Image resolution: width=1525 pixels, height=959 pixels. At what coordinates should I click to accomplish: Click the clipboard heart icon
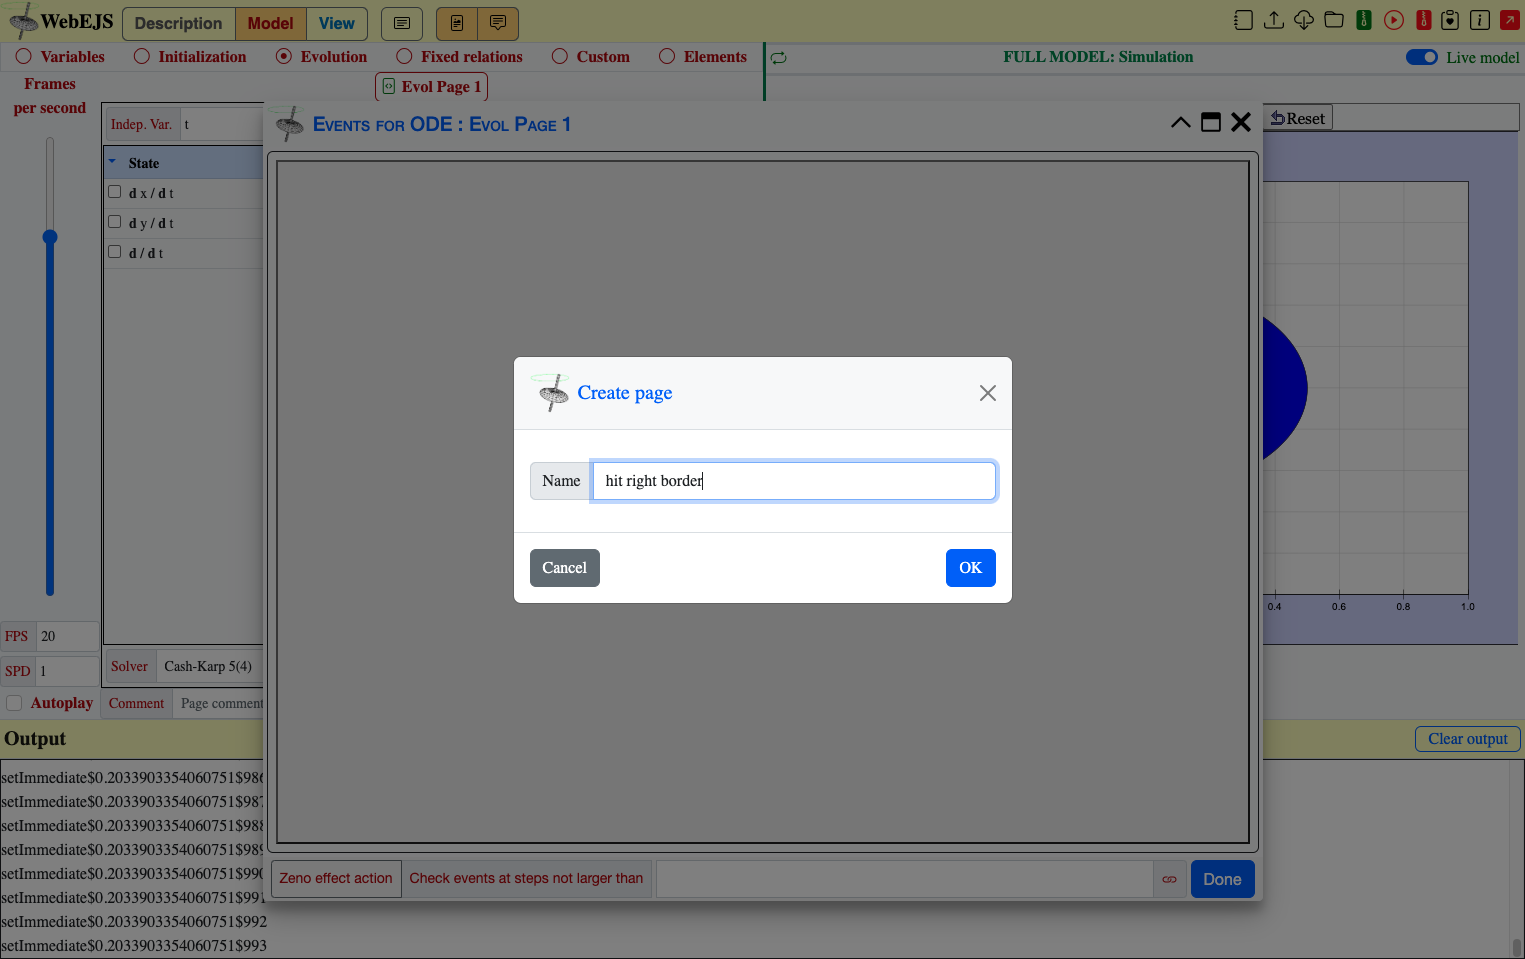pos(1451,20)
